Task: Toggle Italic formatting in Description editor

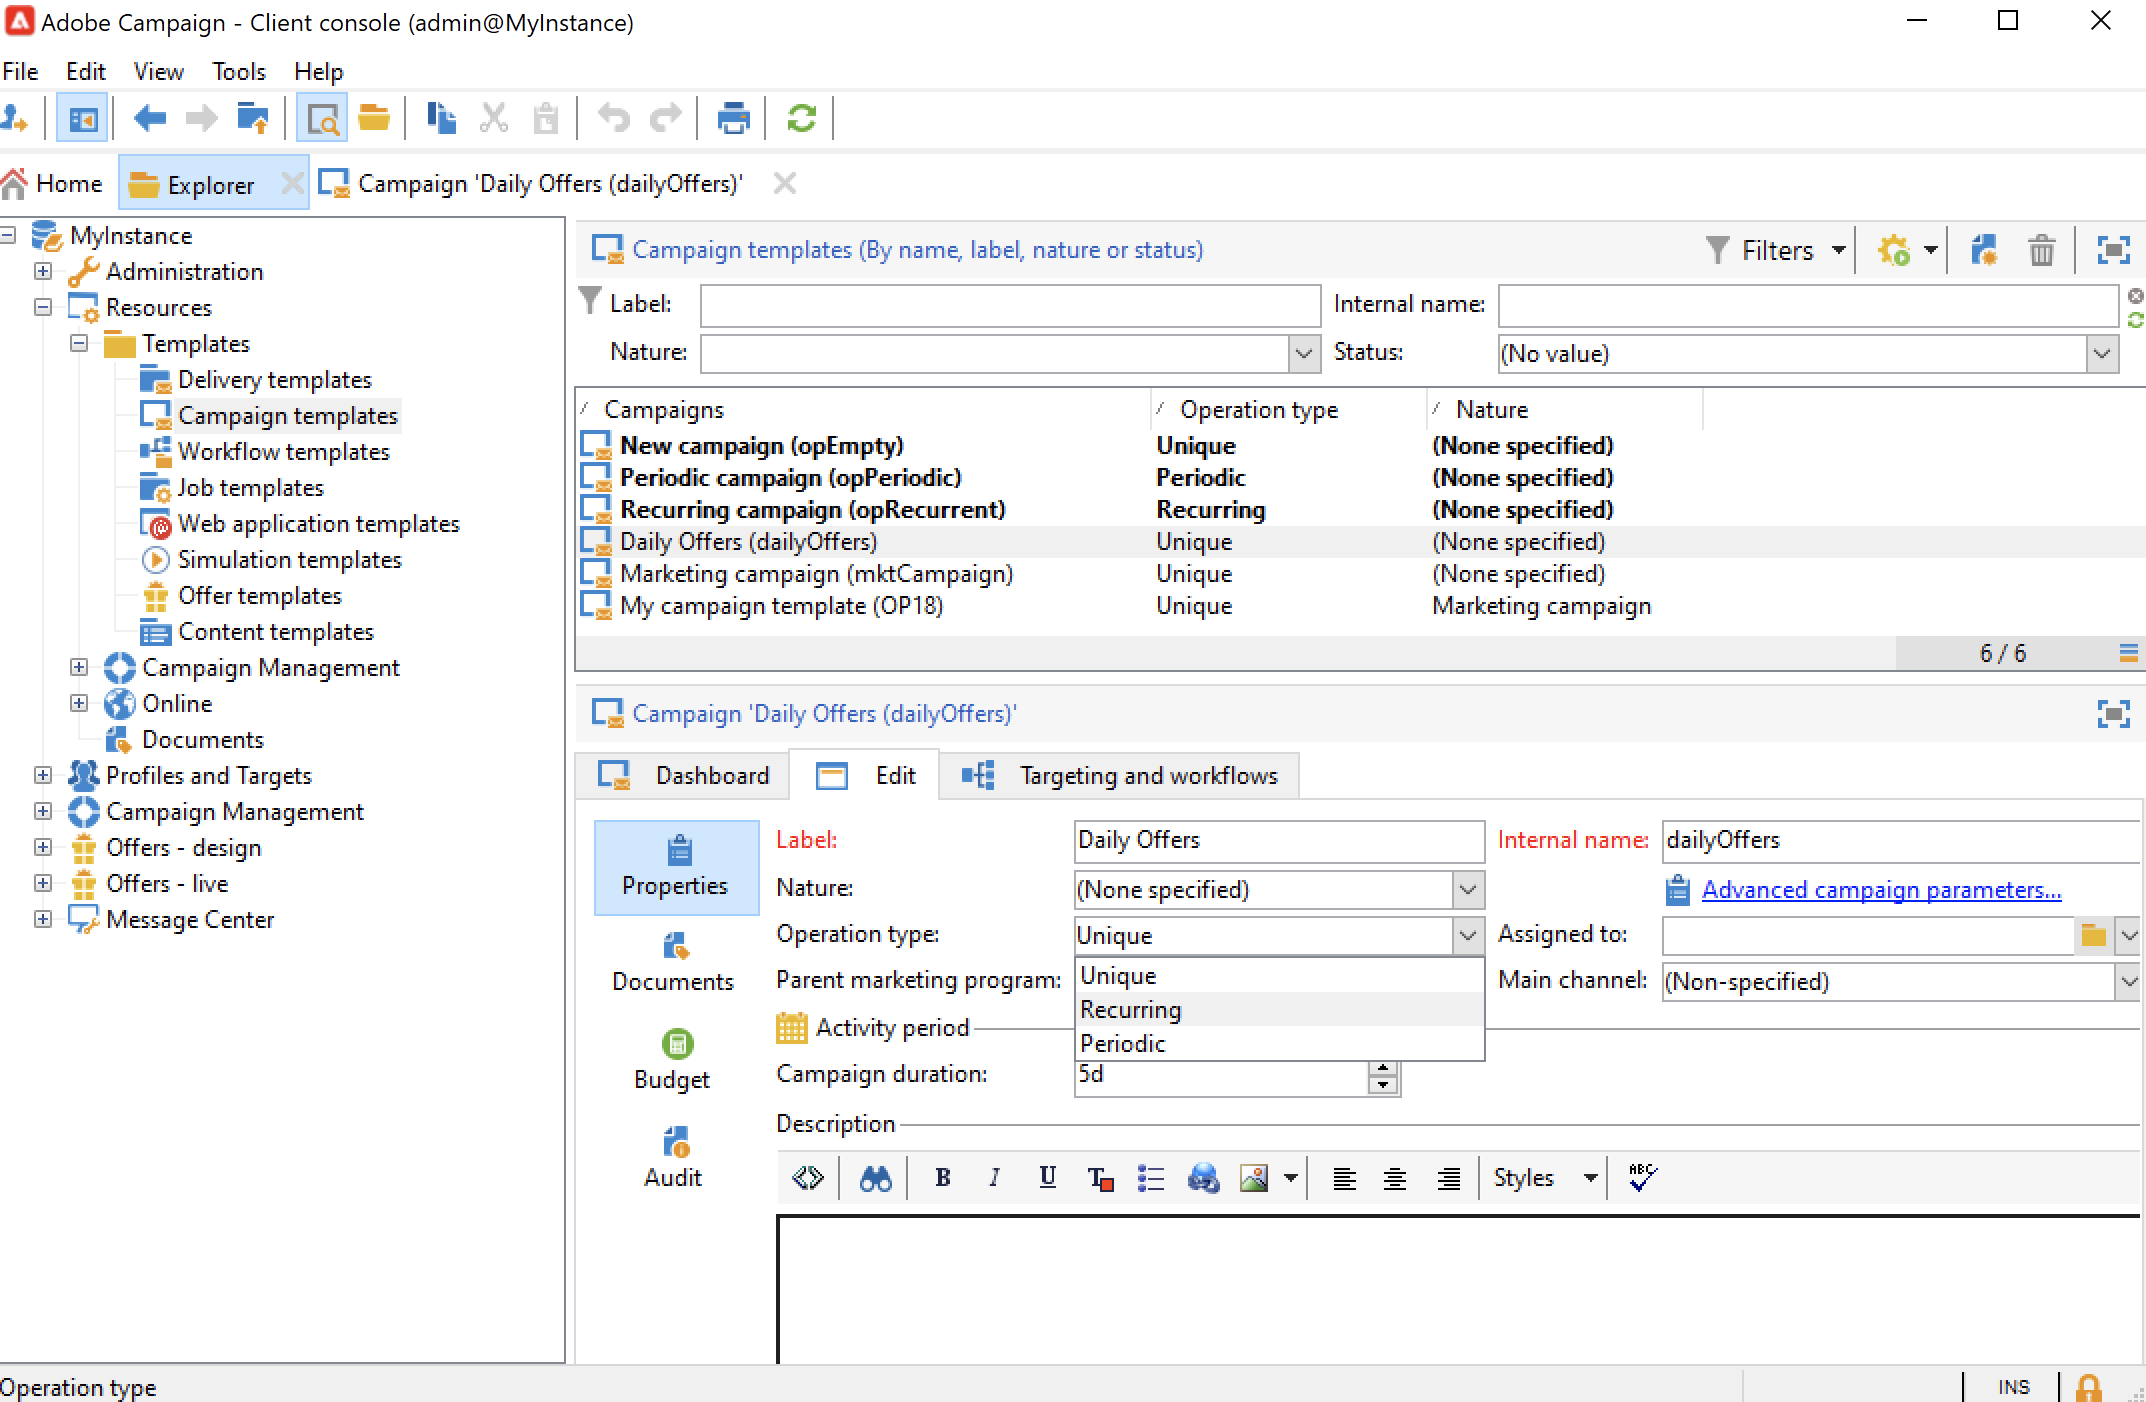Action: point(994,1178)
